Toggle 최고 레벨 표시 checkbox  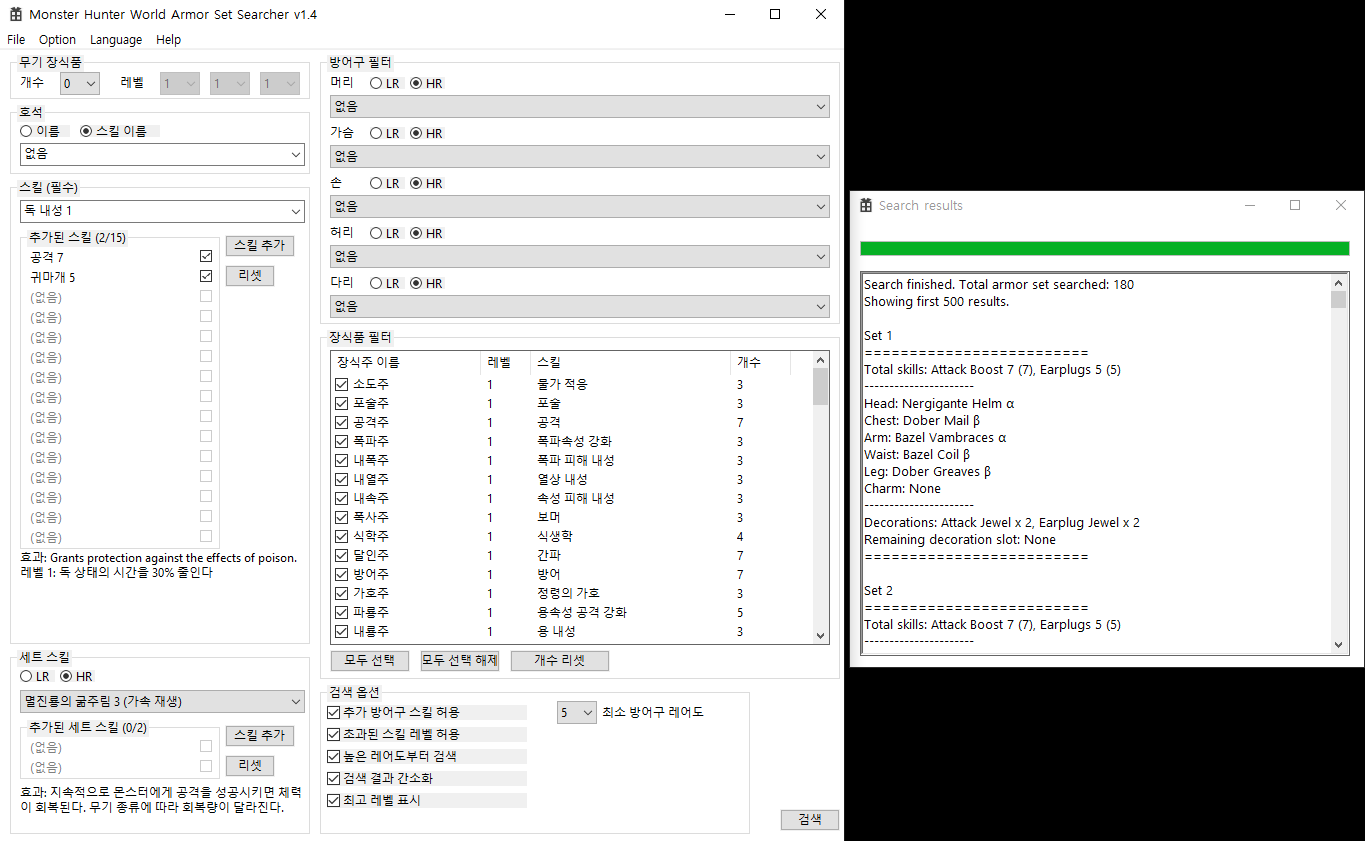click(x=334, y=800)
